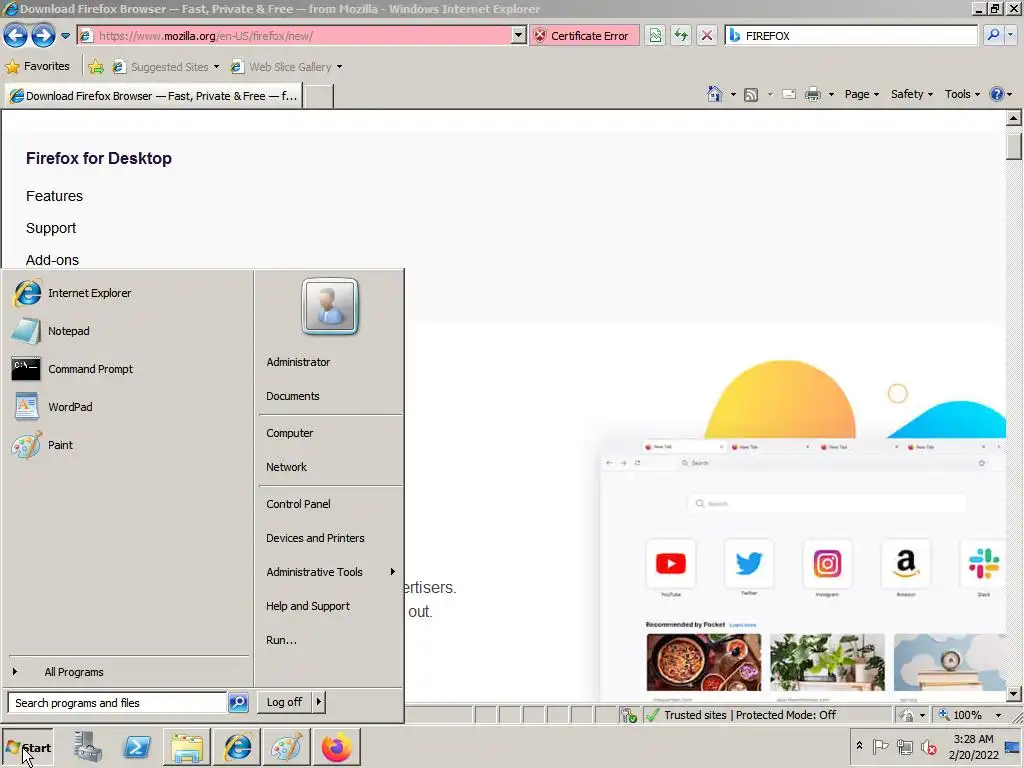
Task: Click the vertical scrollbar down arrow
Action: pos(1014,694)
